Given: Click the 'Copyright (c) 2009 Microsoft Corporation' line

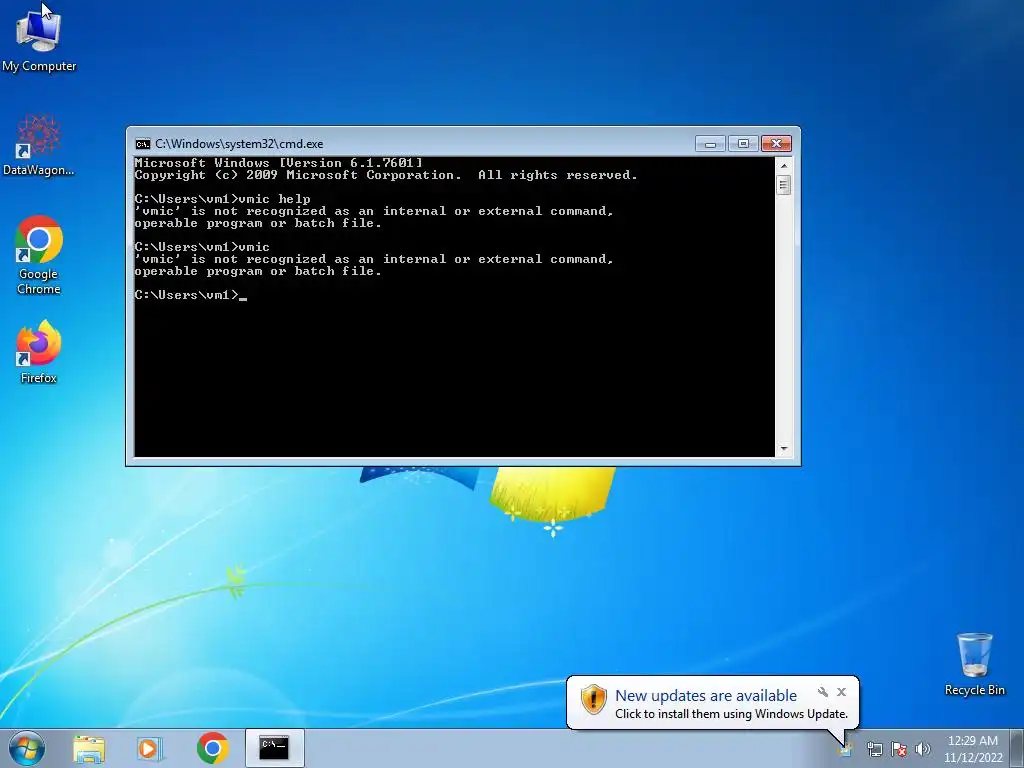Looking at the screenshot, I should (x=386, y=175).
